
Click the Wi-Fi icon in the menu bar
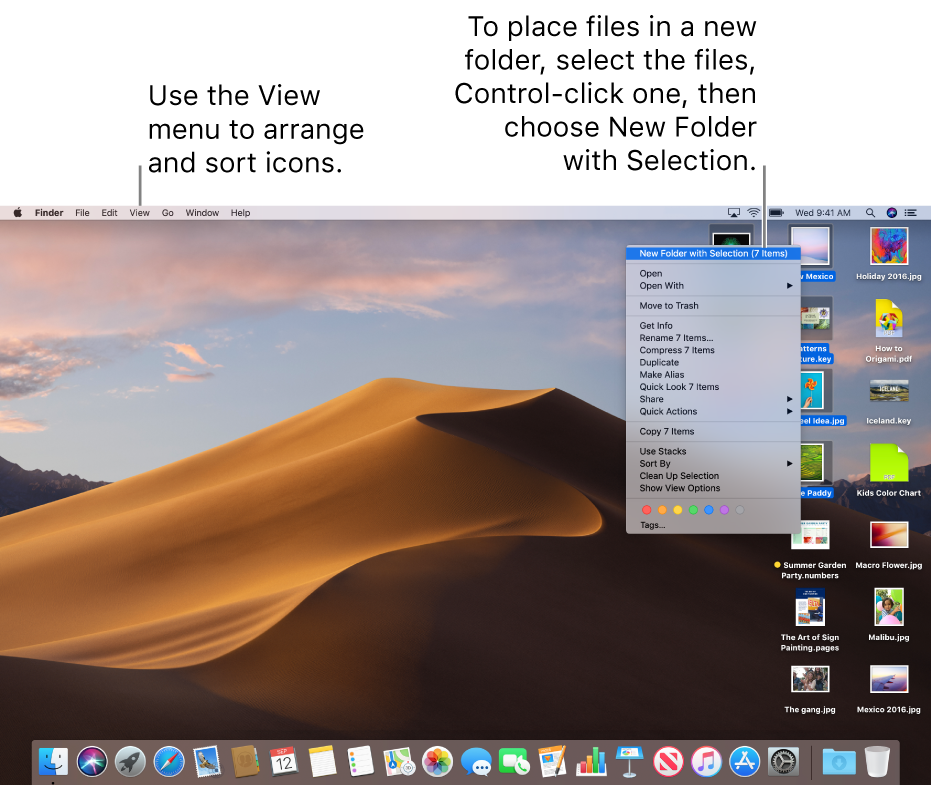[753, 212]
